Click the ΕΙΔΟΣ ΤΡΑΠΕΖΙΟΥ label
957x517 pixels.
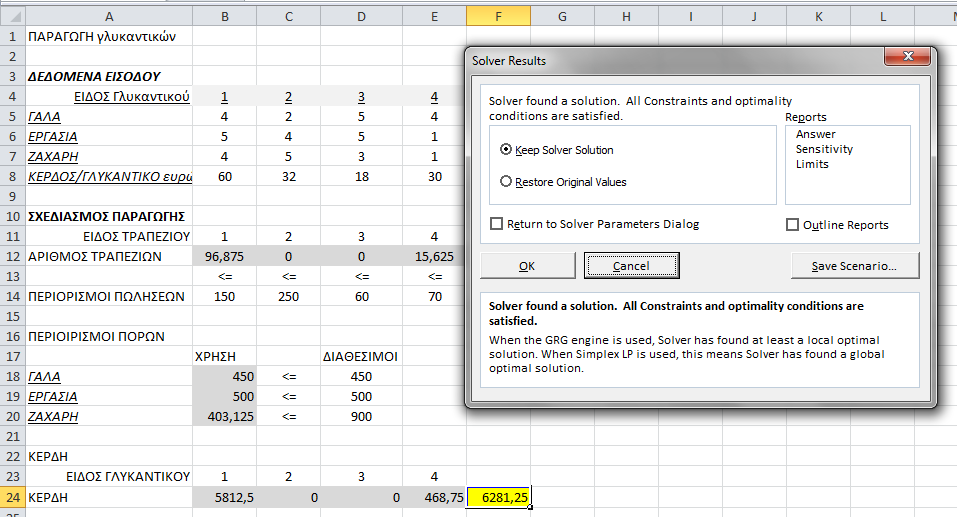point(109,237)
